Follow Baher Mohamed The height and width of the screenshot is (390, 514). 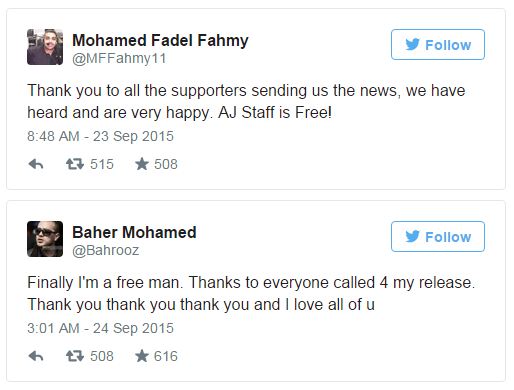point(438,237)
